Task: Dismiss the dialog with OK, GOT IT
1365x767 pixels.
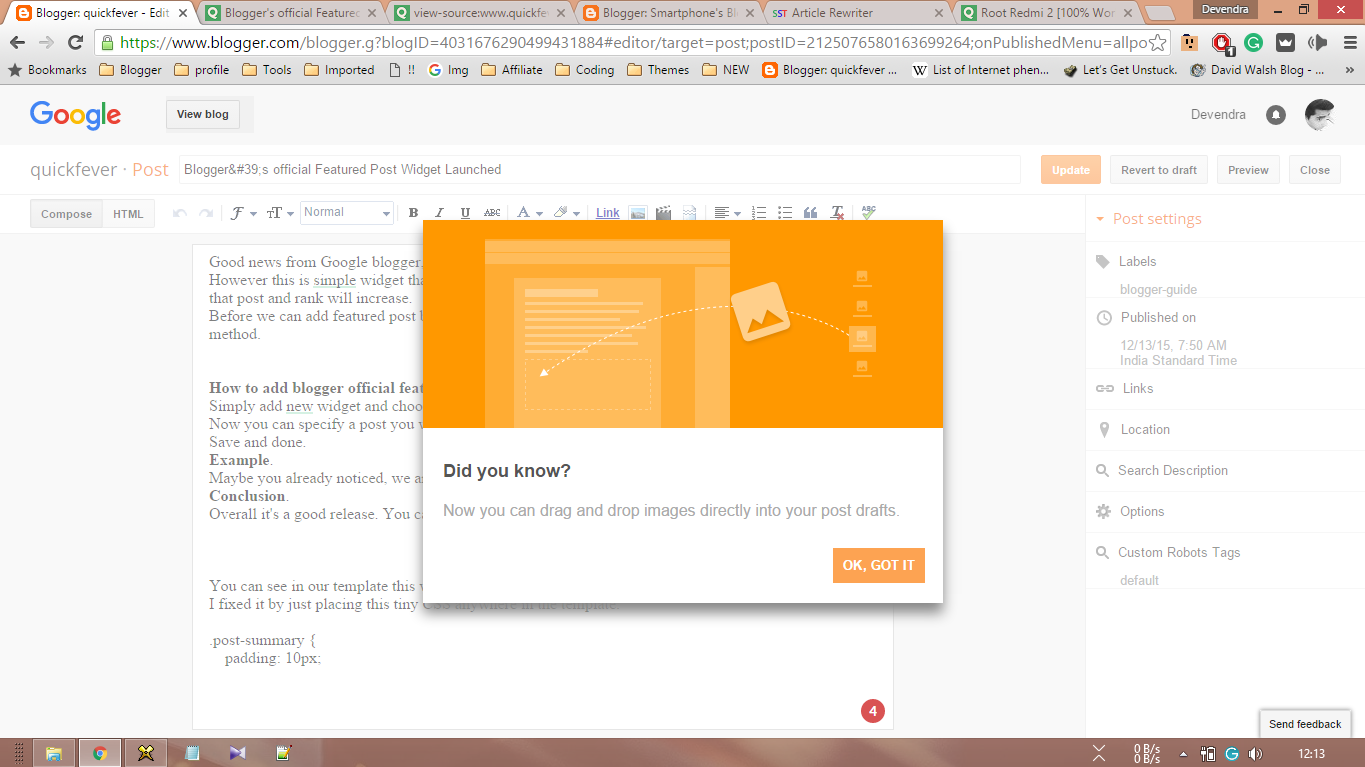Action: pos(878,565)
